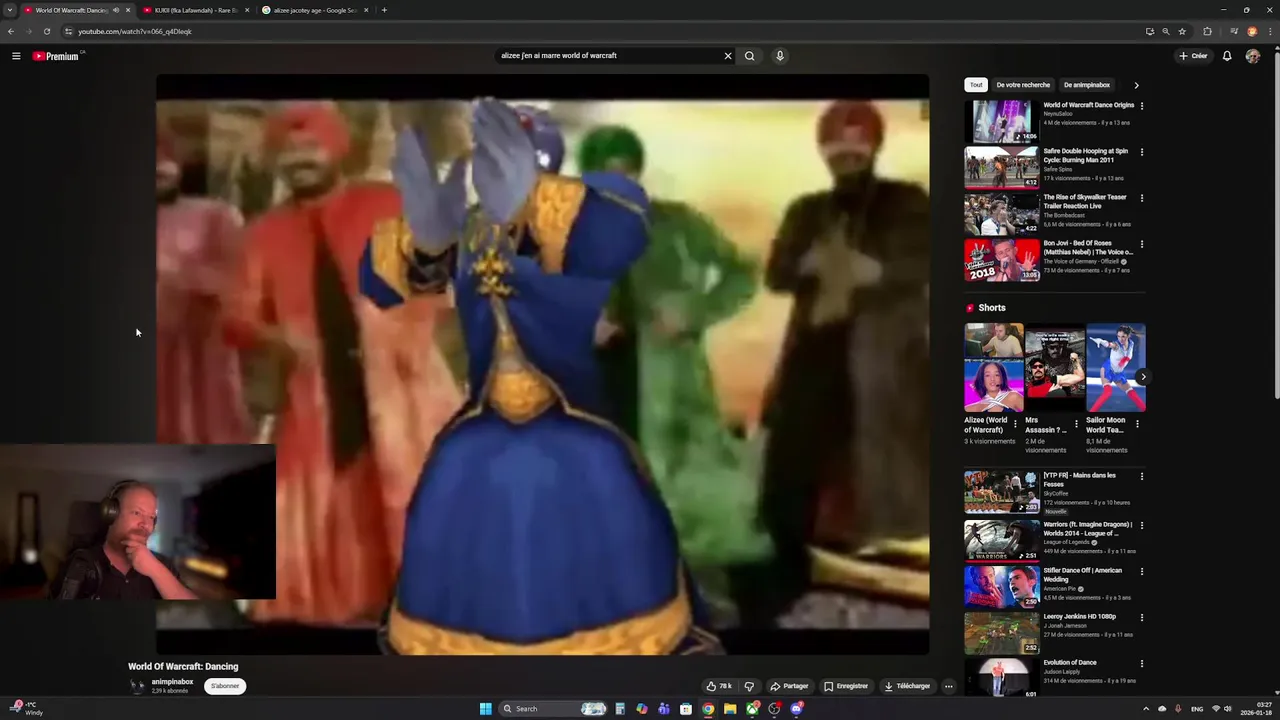Open the Bon Jovi Bed Of Roses thumbnail

coord(1002,259)
